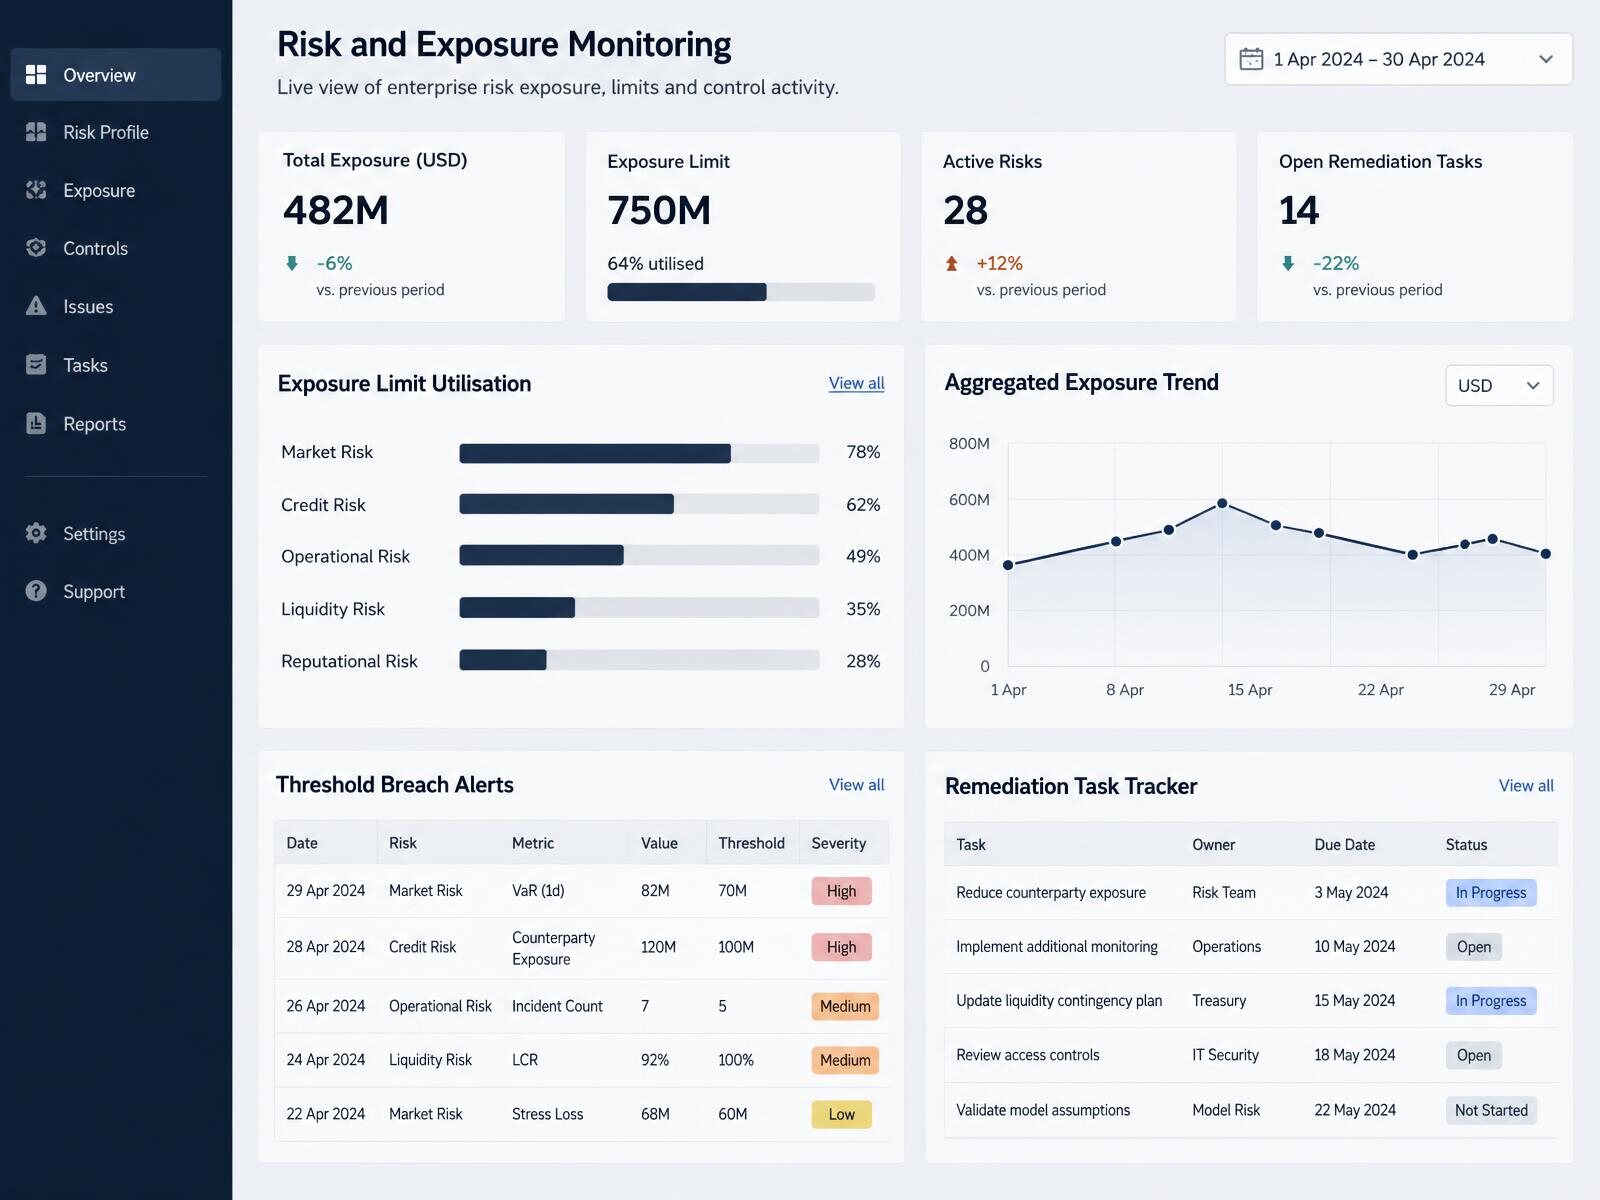
Task: Click the last data point on exposure trend chart
Action: (1546, 553)
